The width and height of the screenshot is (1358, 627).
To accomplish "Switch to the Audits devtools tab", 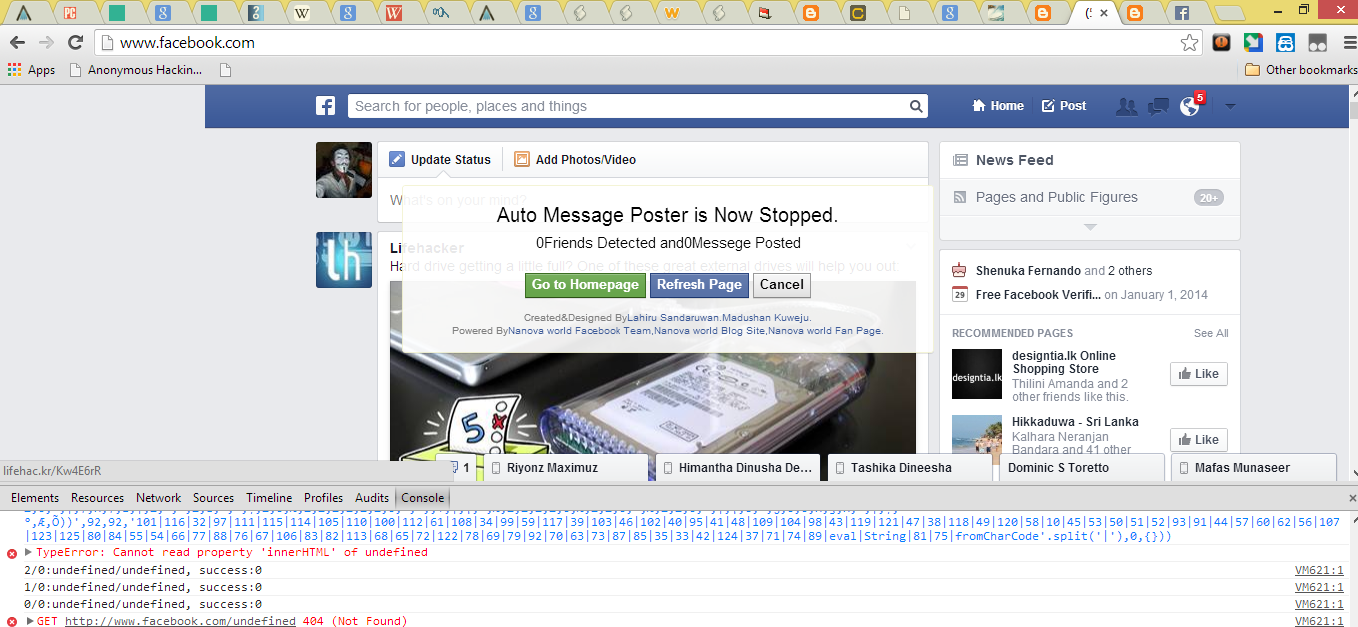I will coord(372,497).
